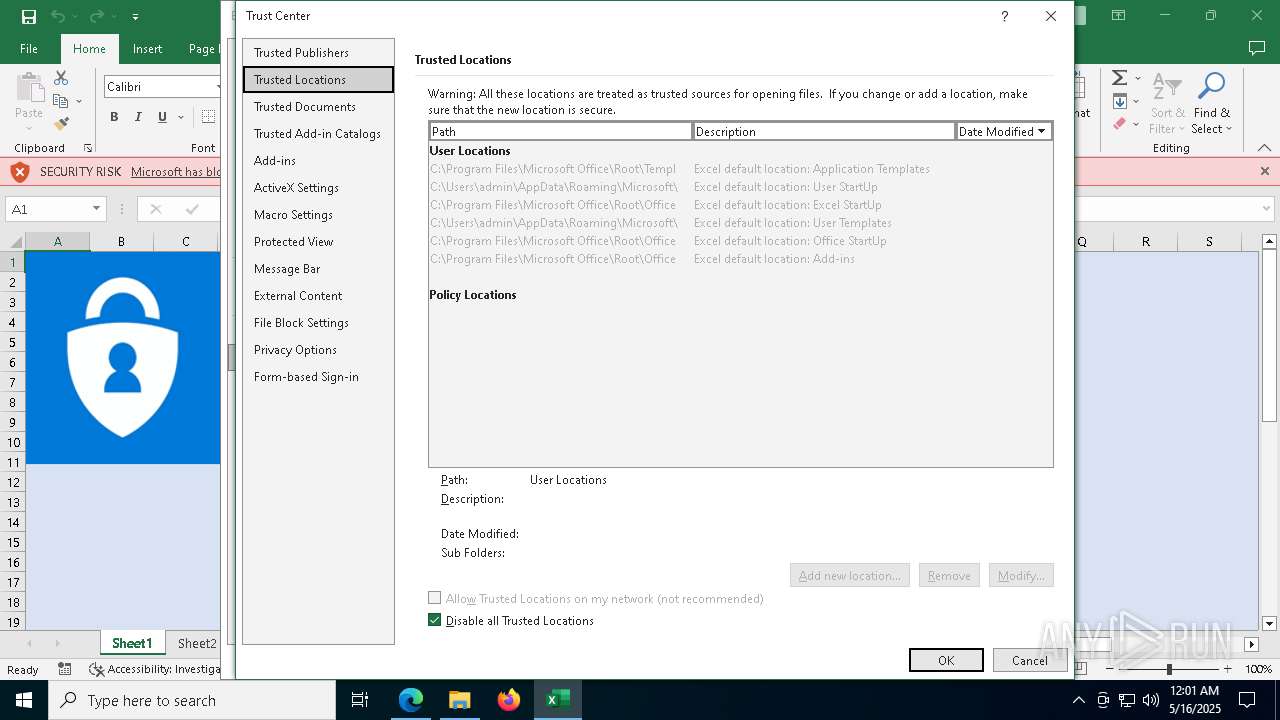Click the Redo arrow in Quick Access Toolbar
The image size is (1280, 720).
pyautogui.click(x=96, y=16)
